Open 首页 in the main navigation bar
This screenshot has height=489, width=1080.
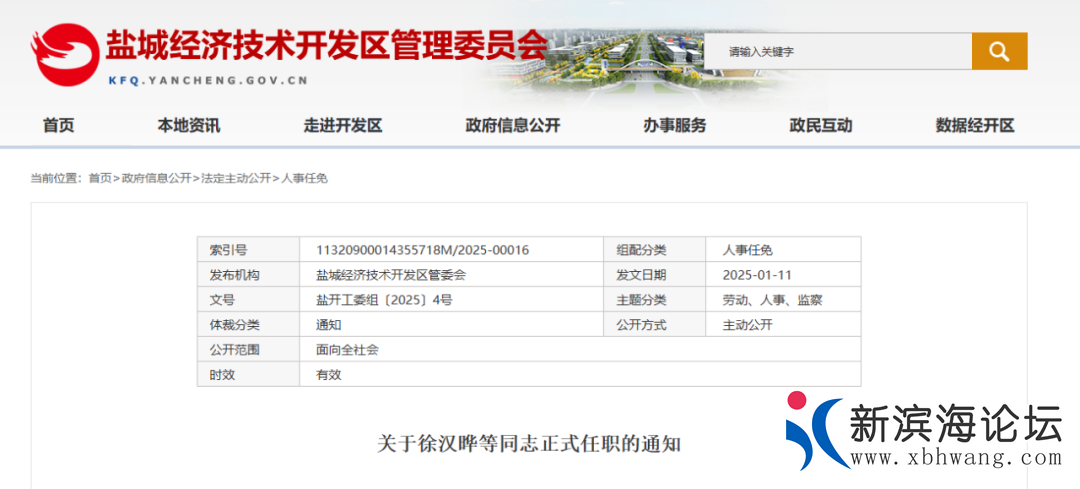coord(58,125)
